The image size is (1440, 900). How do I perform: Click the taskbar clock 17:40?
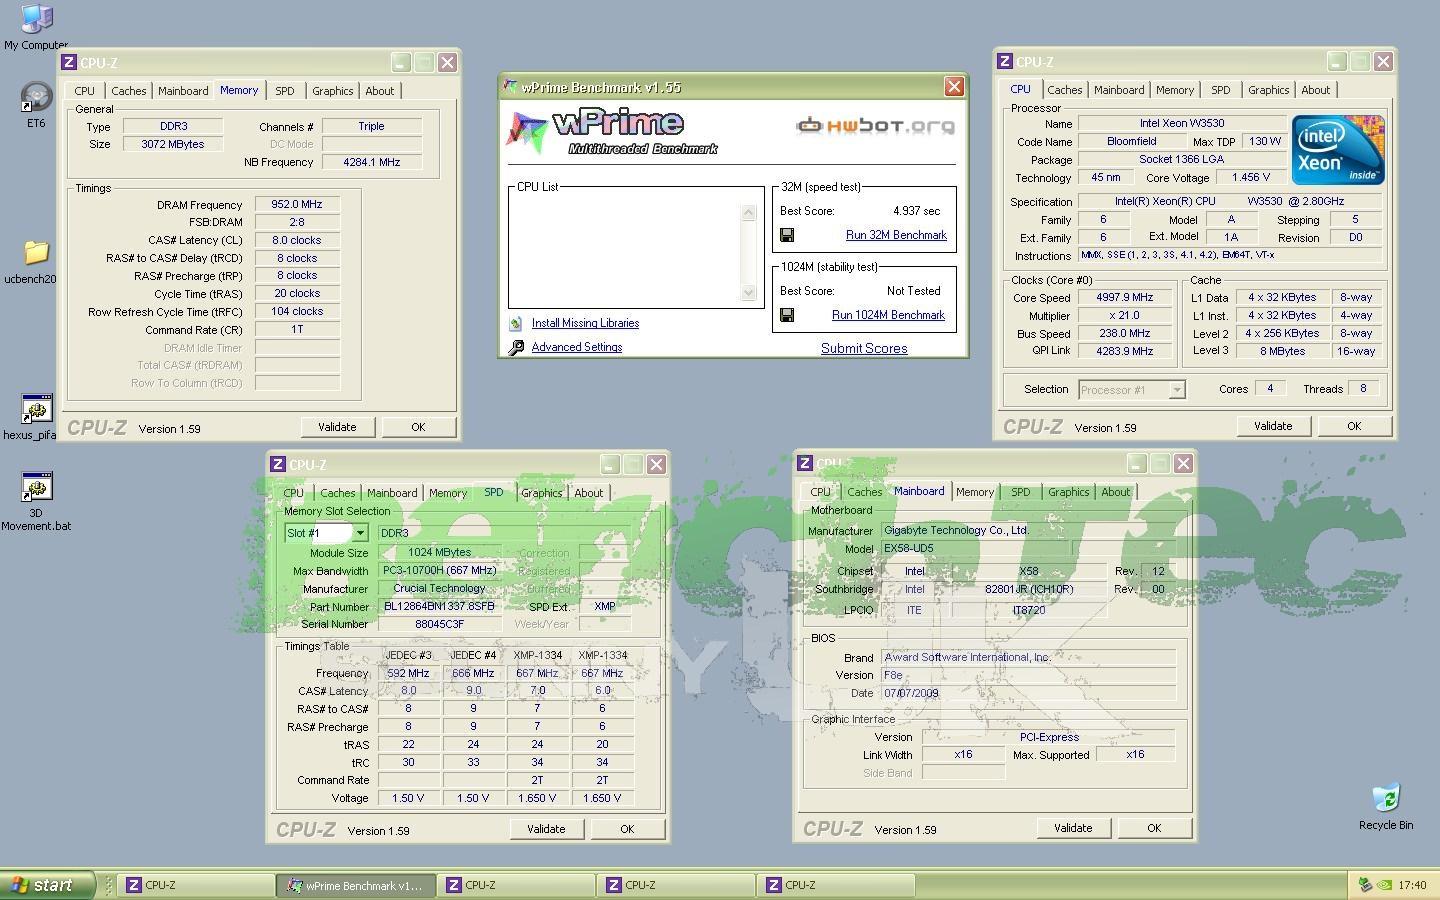click(x=1412, y=885)
